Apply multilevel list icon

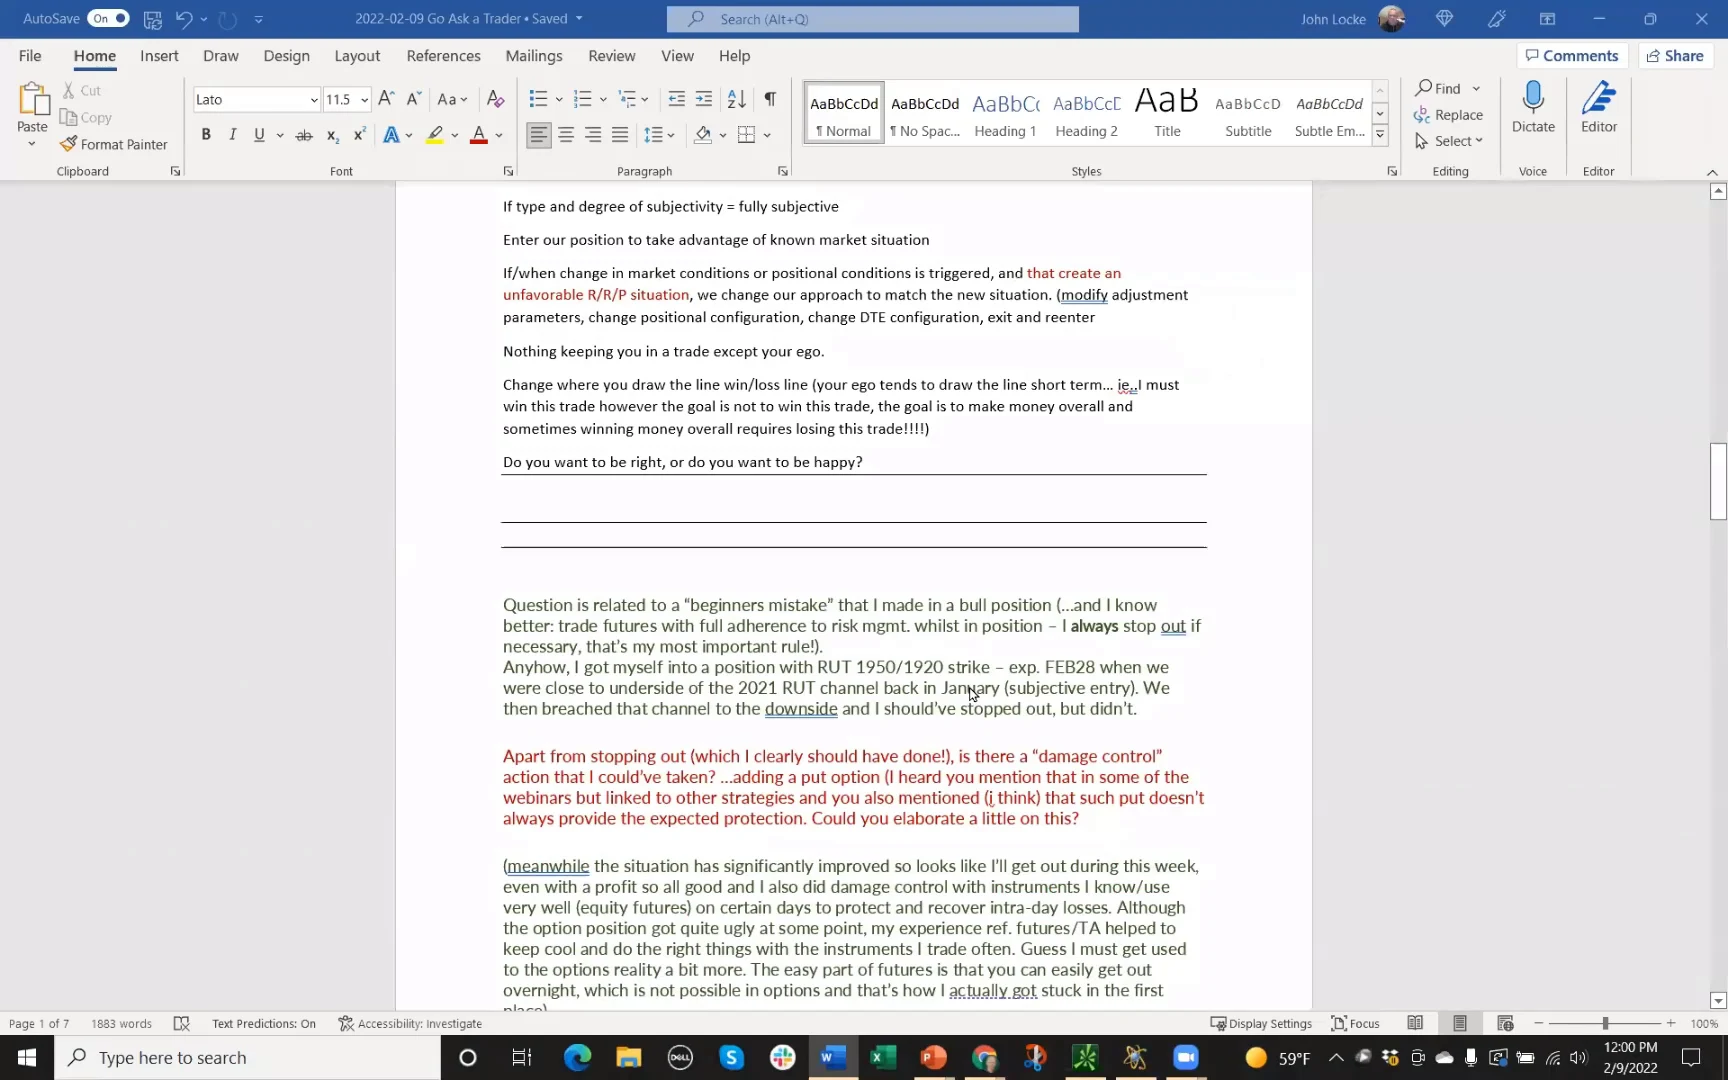(x=627, y=99)
